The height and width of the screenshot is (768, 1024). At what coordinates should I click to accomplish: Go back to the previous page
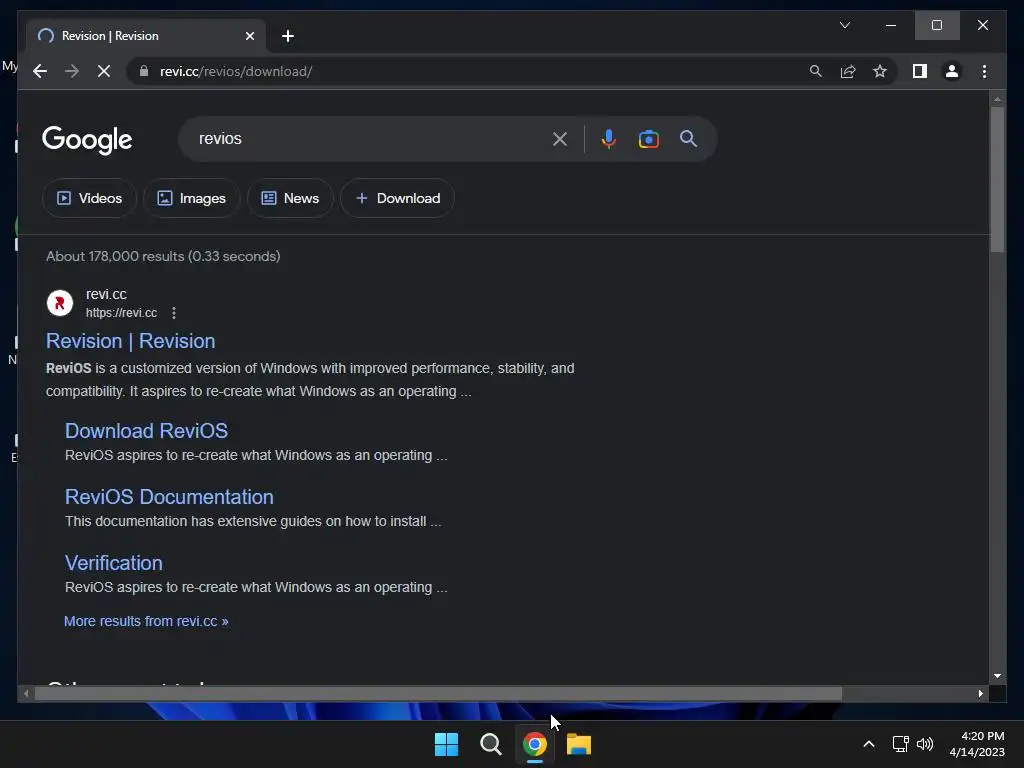pyautogui.click(x=40, y=71)
